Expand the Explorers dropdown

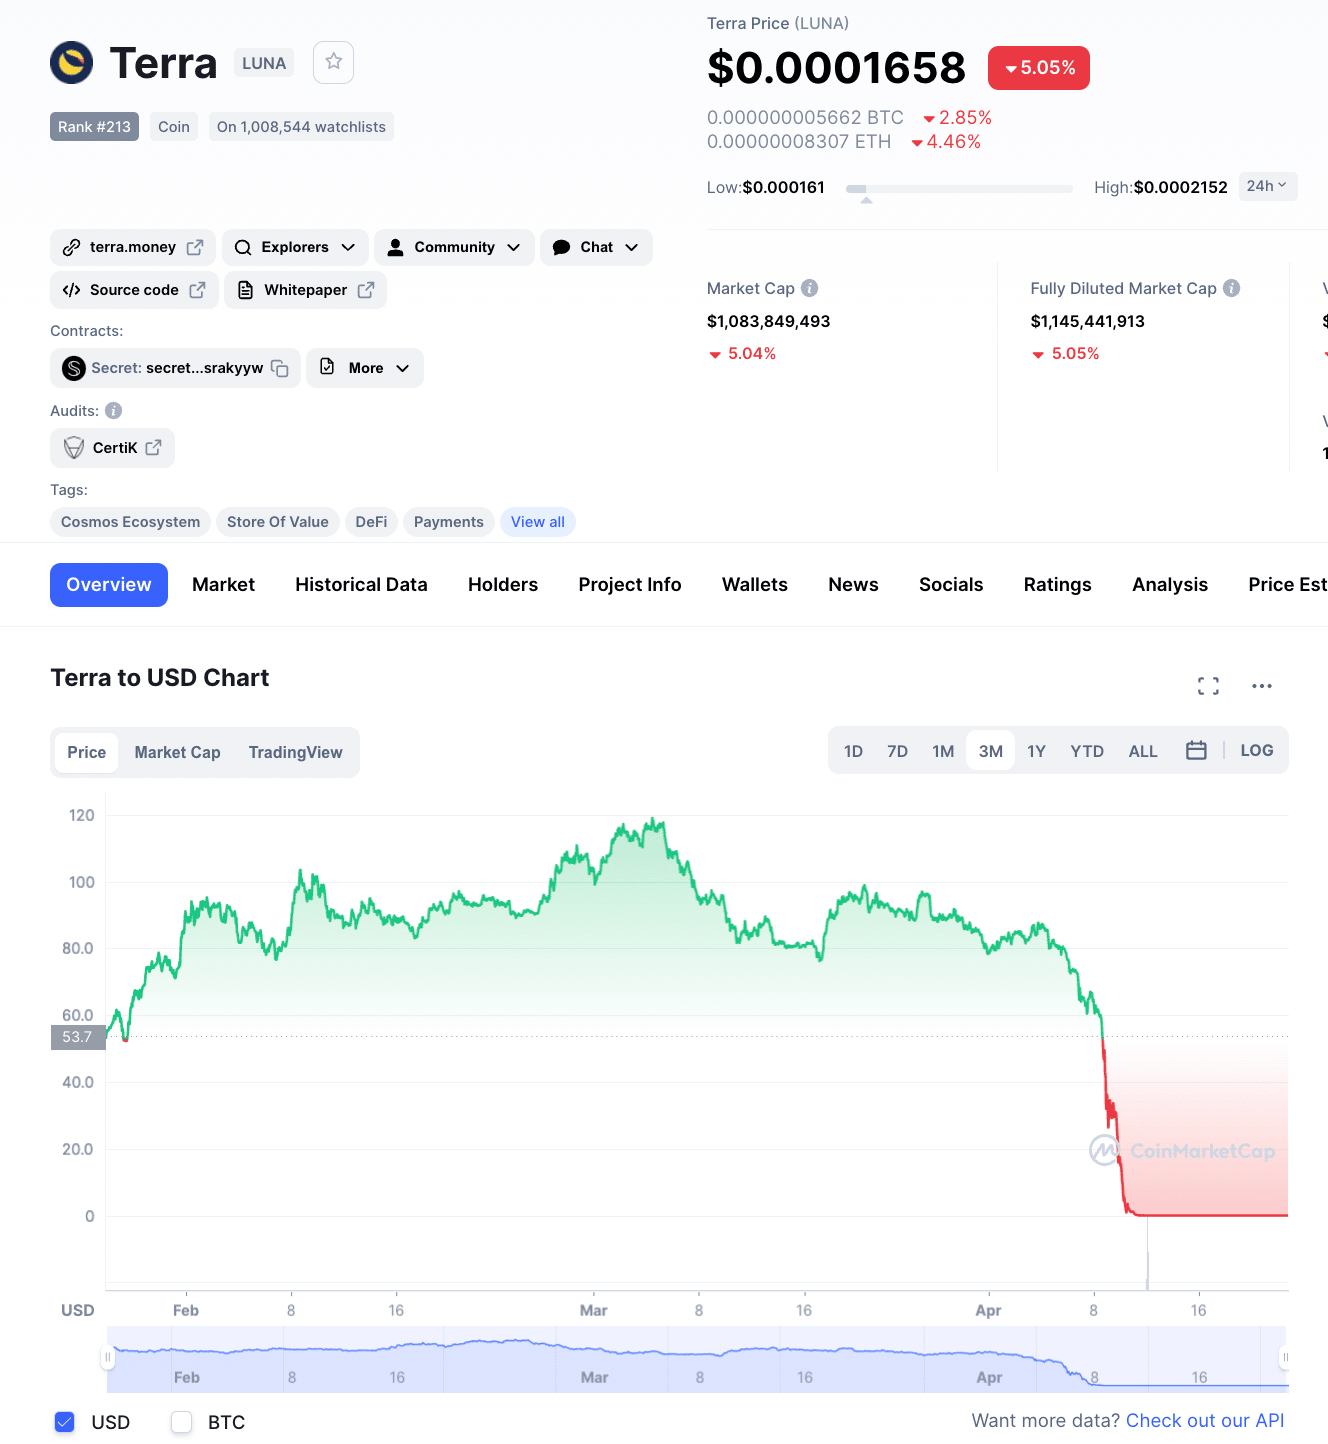[x=295, y=247]
